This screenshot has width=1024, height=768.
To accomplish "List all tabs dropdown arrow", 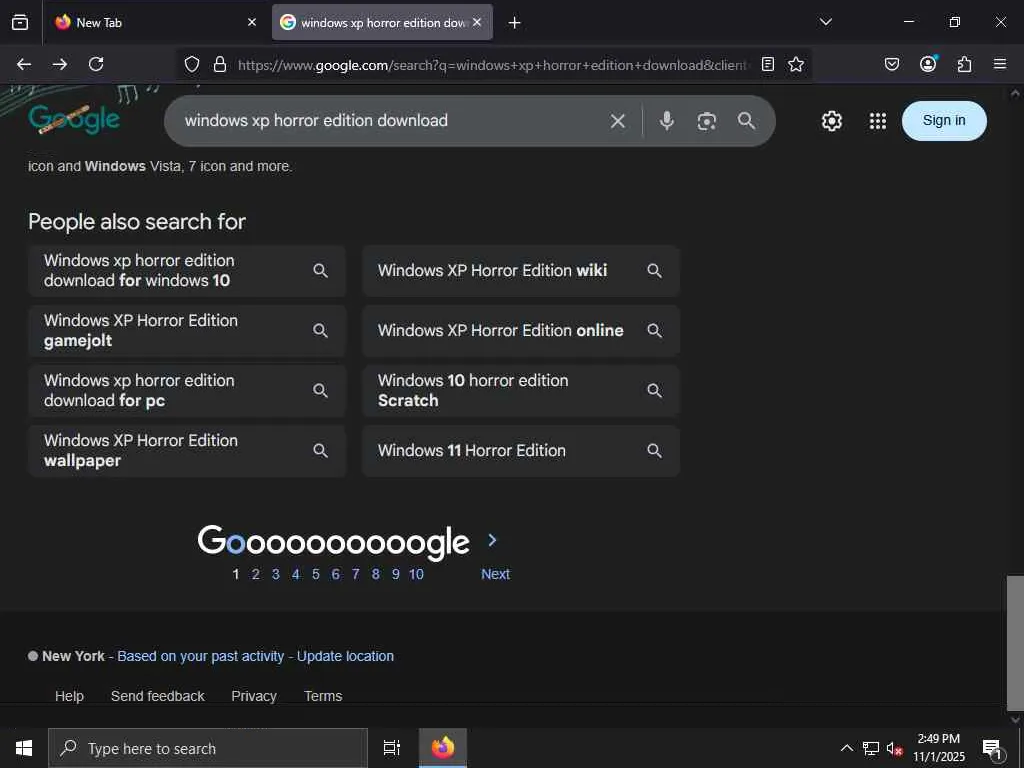I will 825,22.
